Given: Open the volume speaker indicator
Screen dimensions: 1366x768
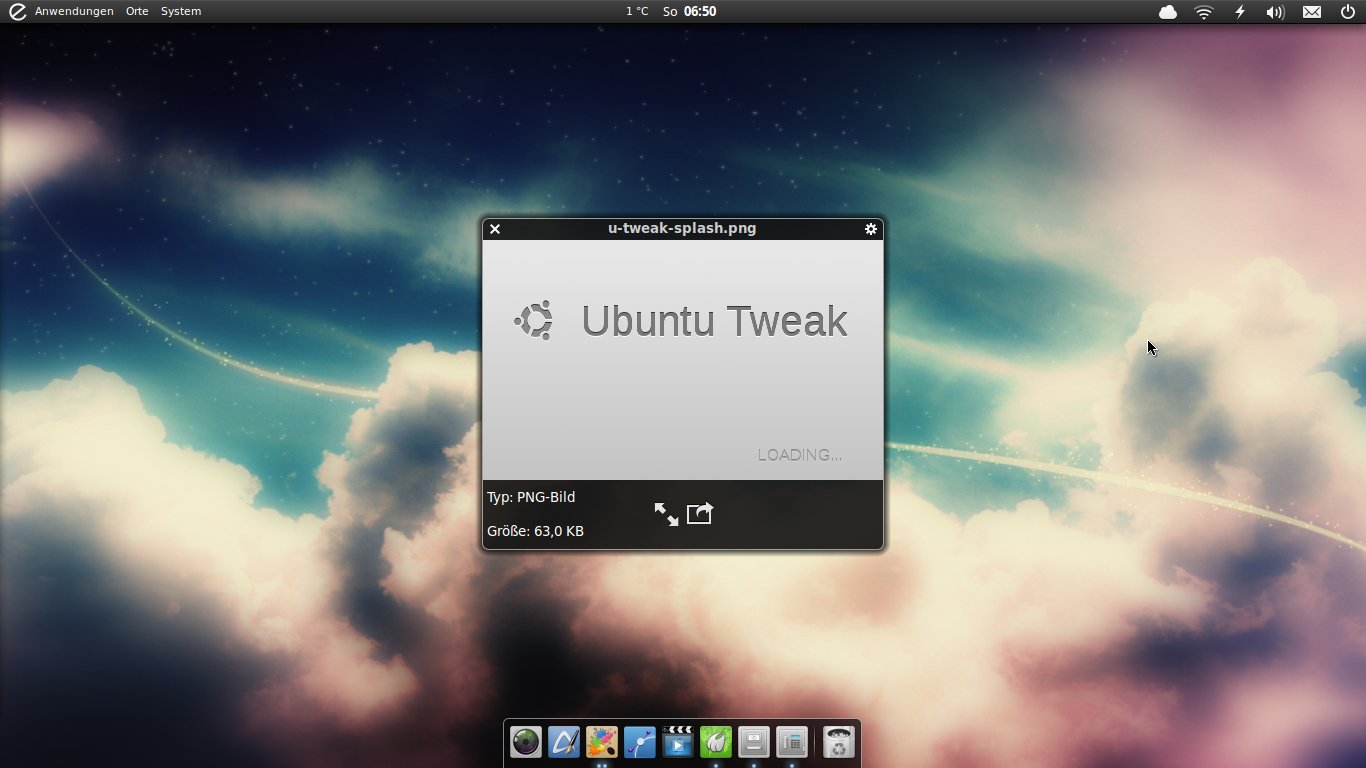Looking at the screenshot, I should click(x=1275, y=12).
